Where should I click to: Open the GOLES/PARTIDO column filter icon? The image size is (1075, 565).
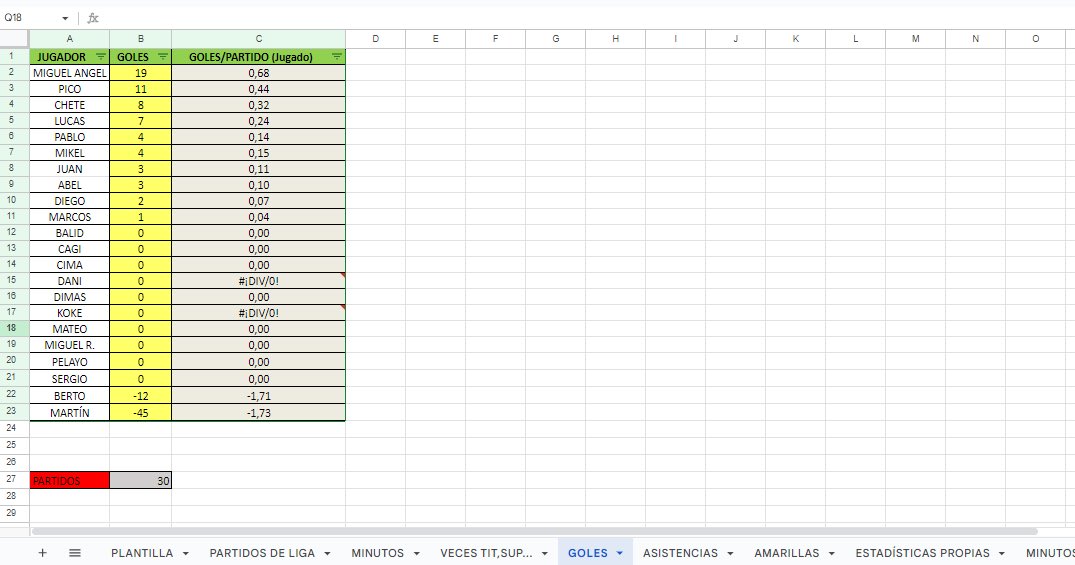coord(337,56)
